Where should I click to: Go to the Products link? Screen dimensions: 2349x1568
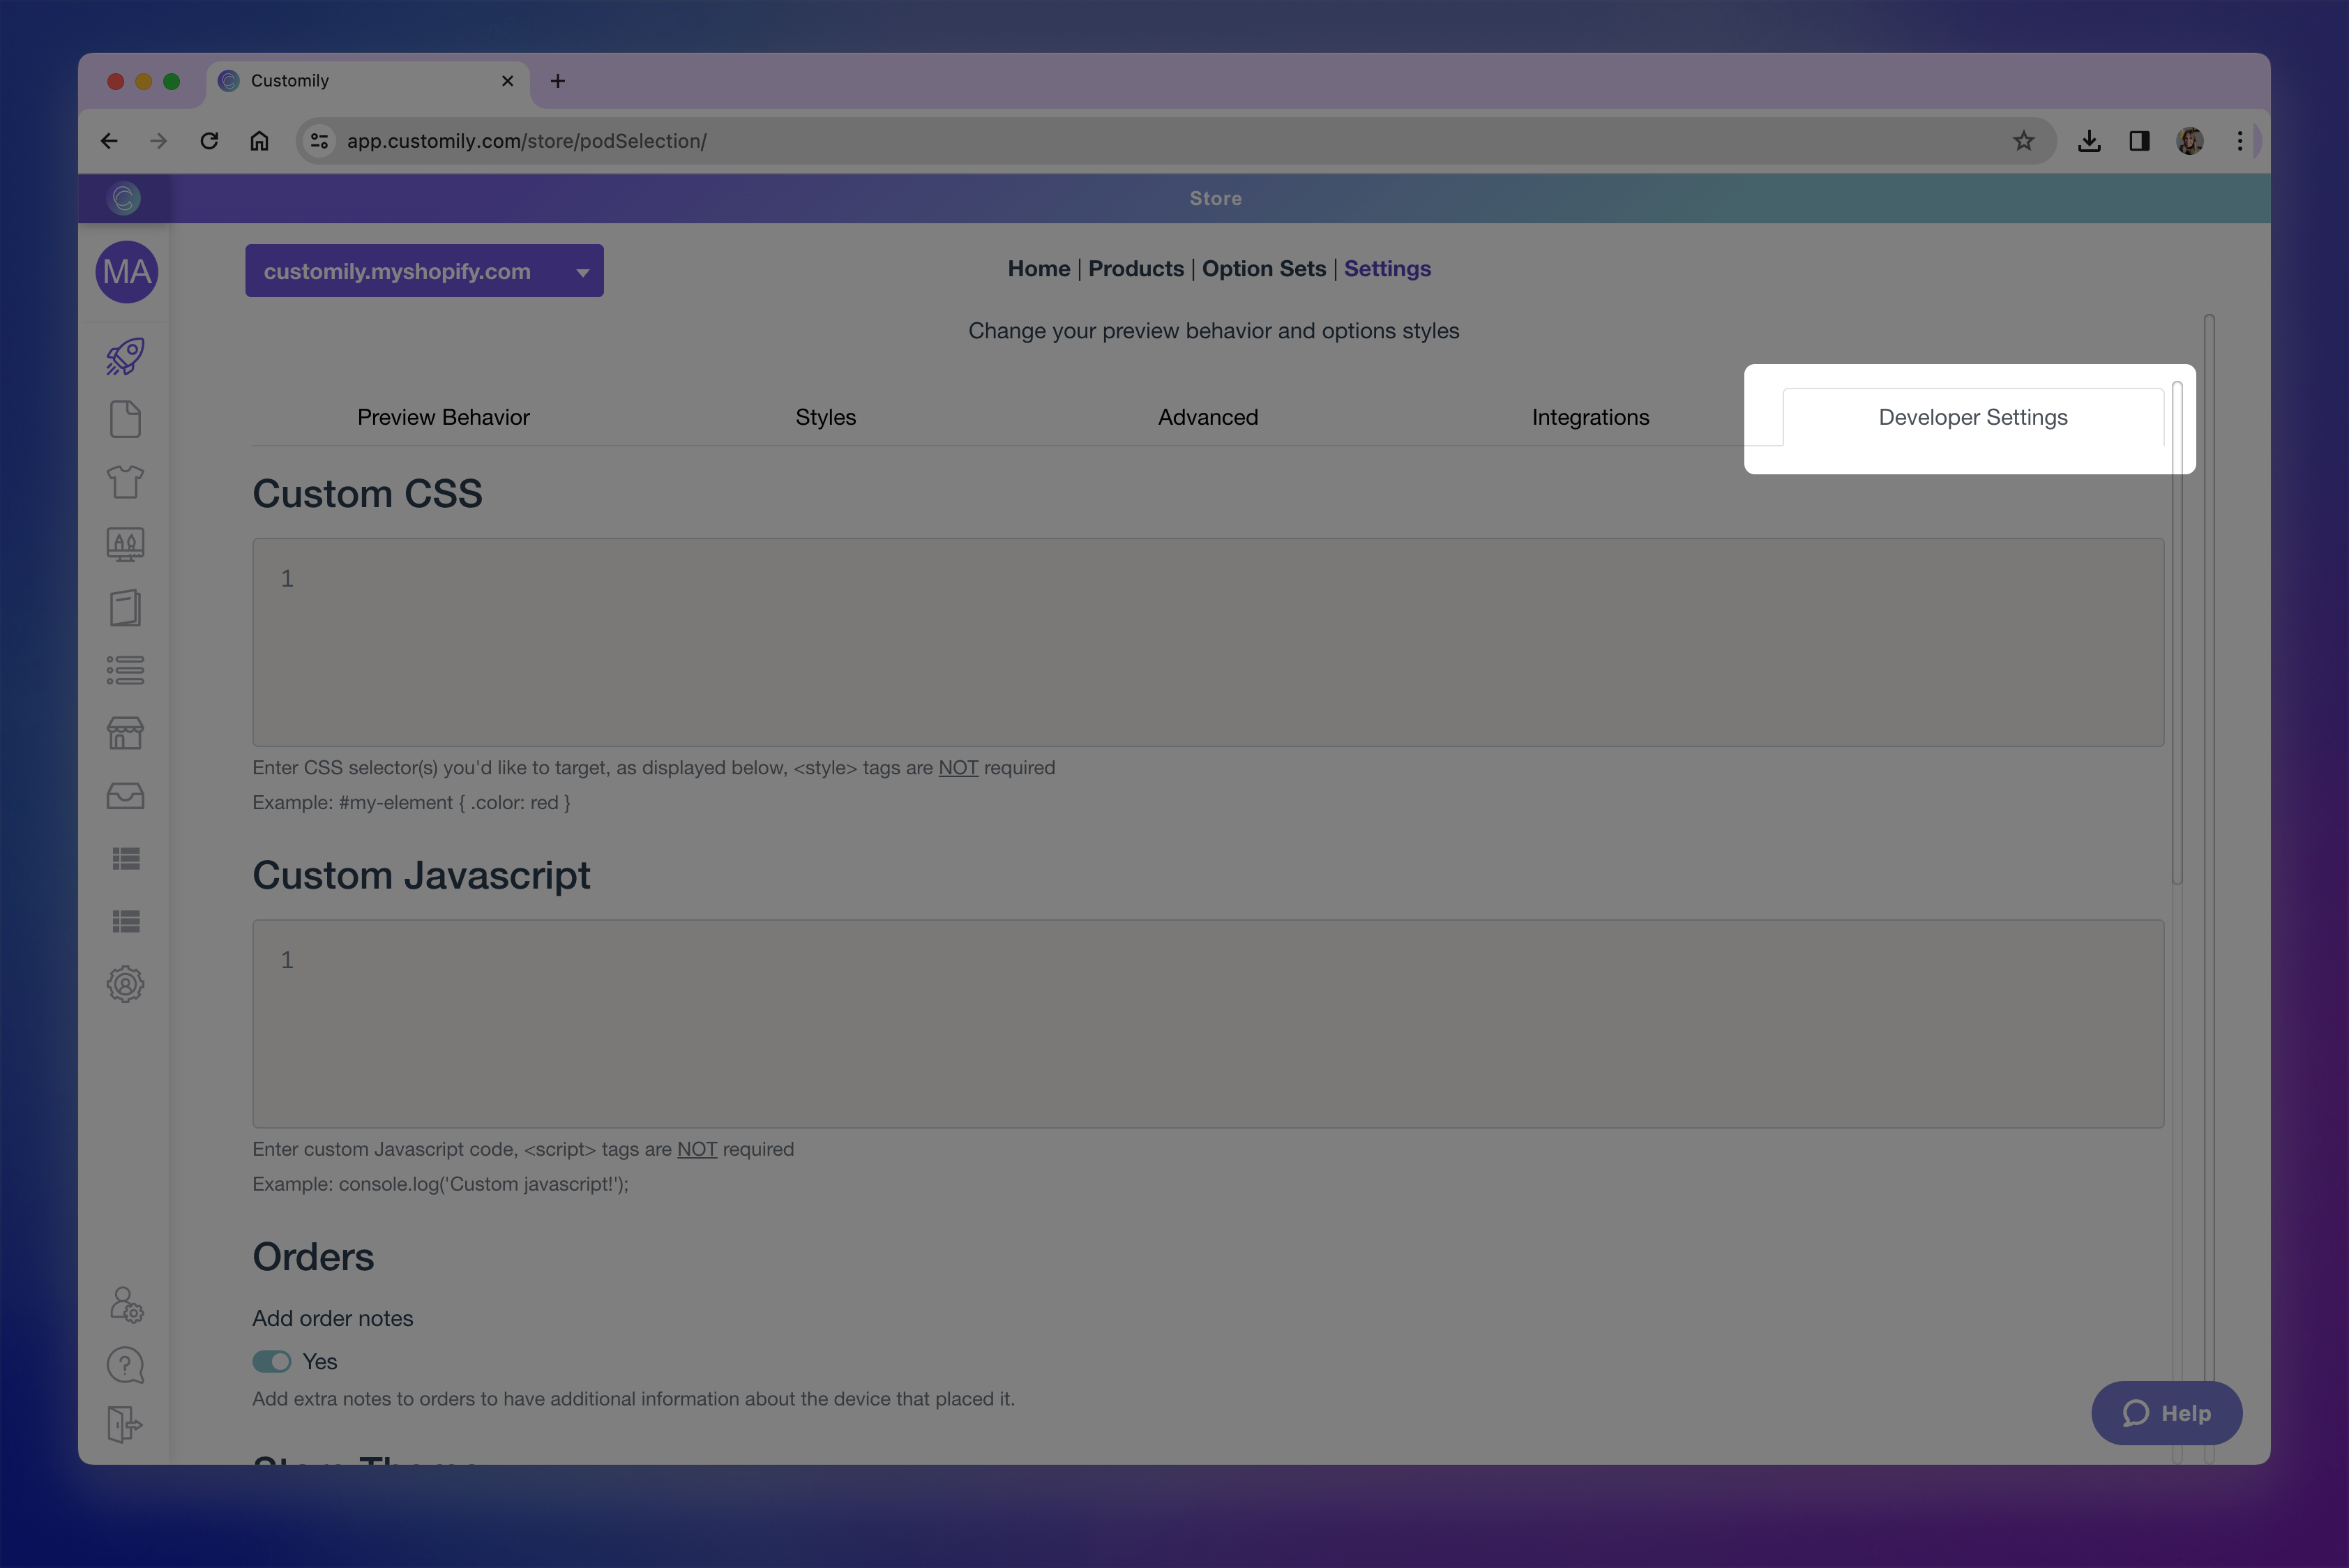(1136, 269)
